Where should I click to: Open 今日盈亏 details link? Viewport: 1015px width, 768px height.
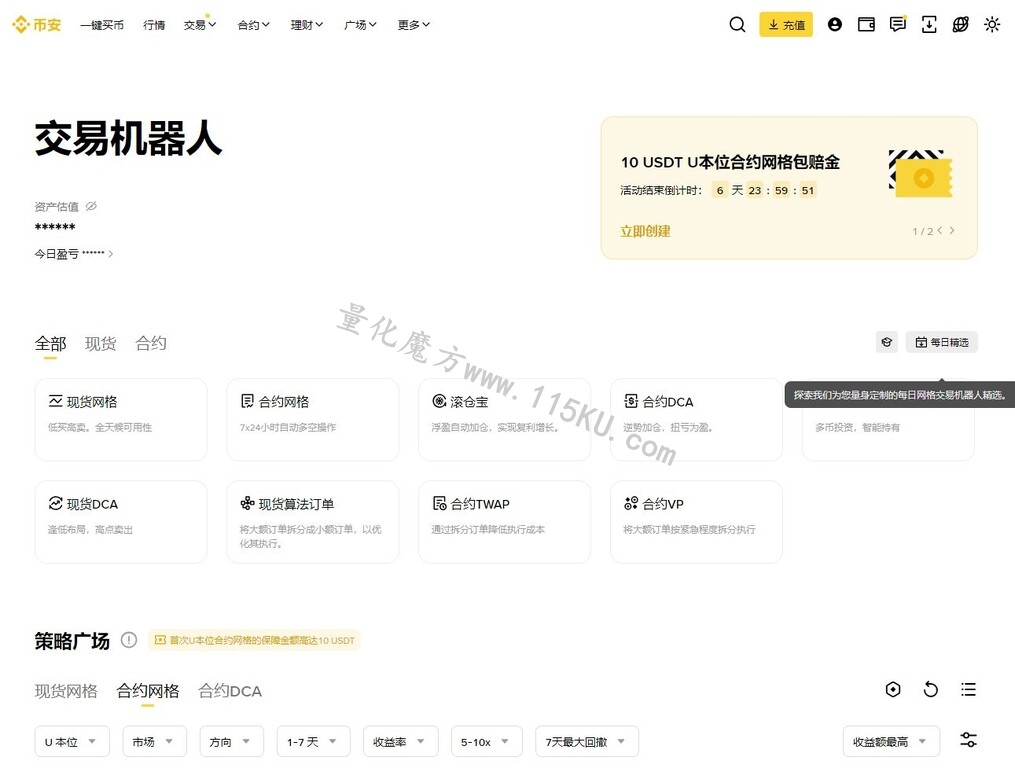(x=74, y=254)
